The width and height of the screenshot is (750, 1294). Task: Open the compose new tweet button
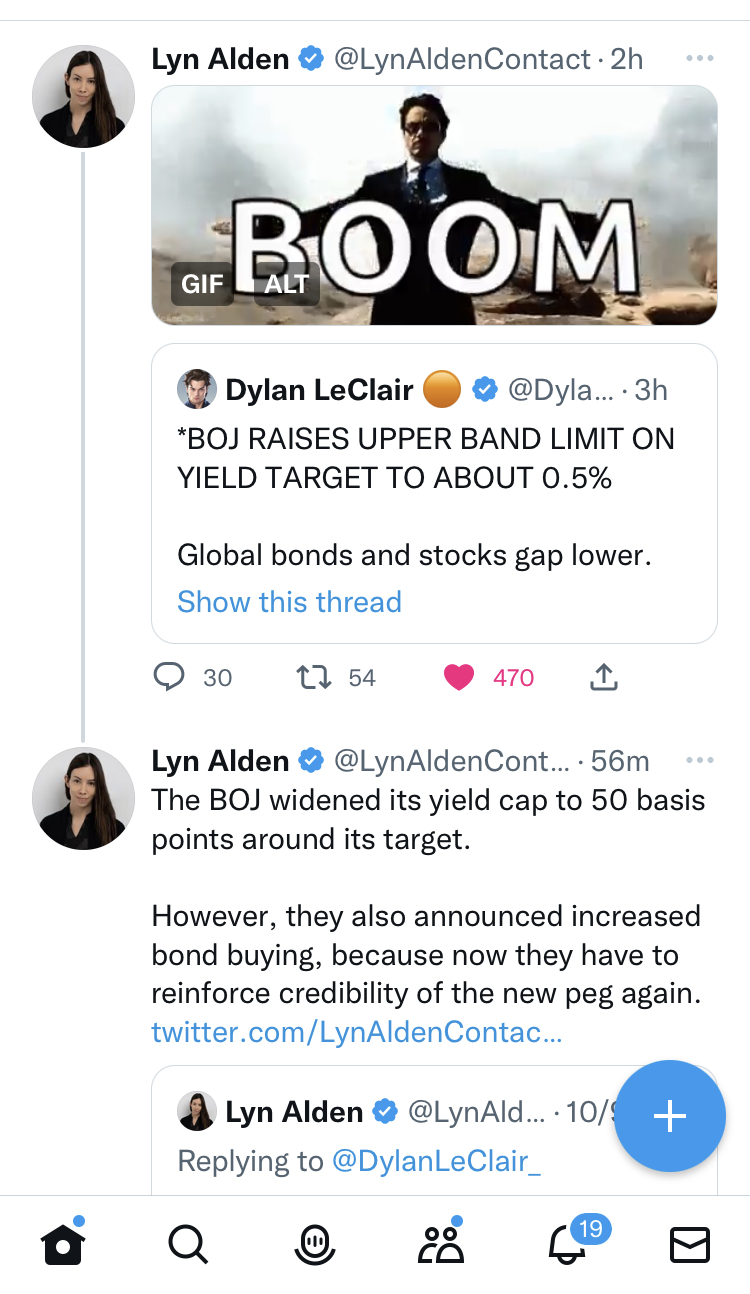click(x=669, y=1116)
